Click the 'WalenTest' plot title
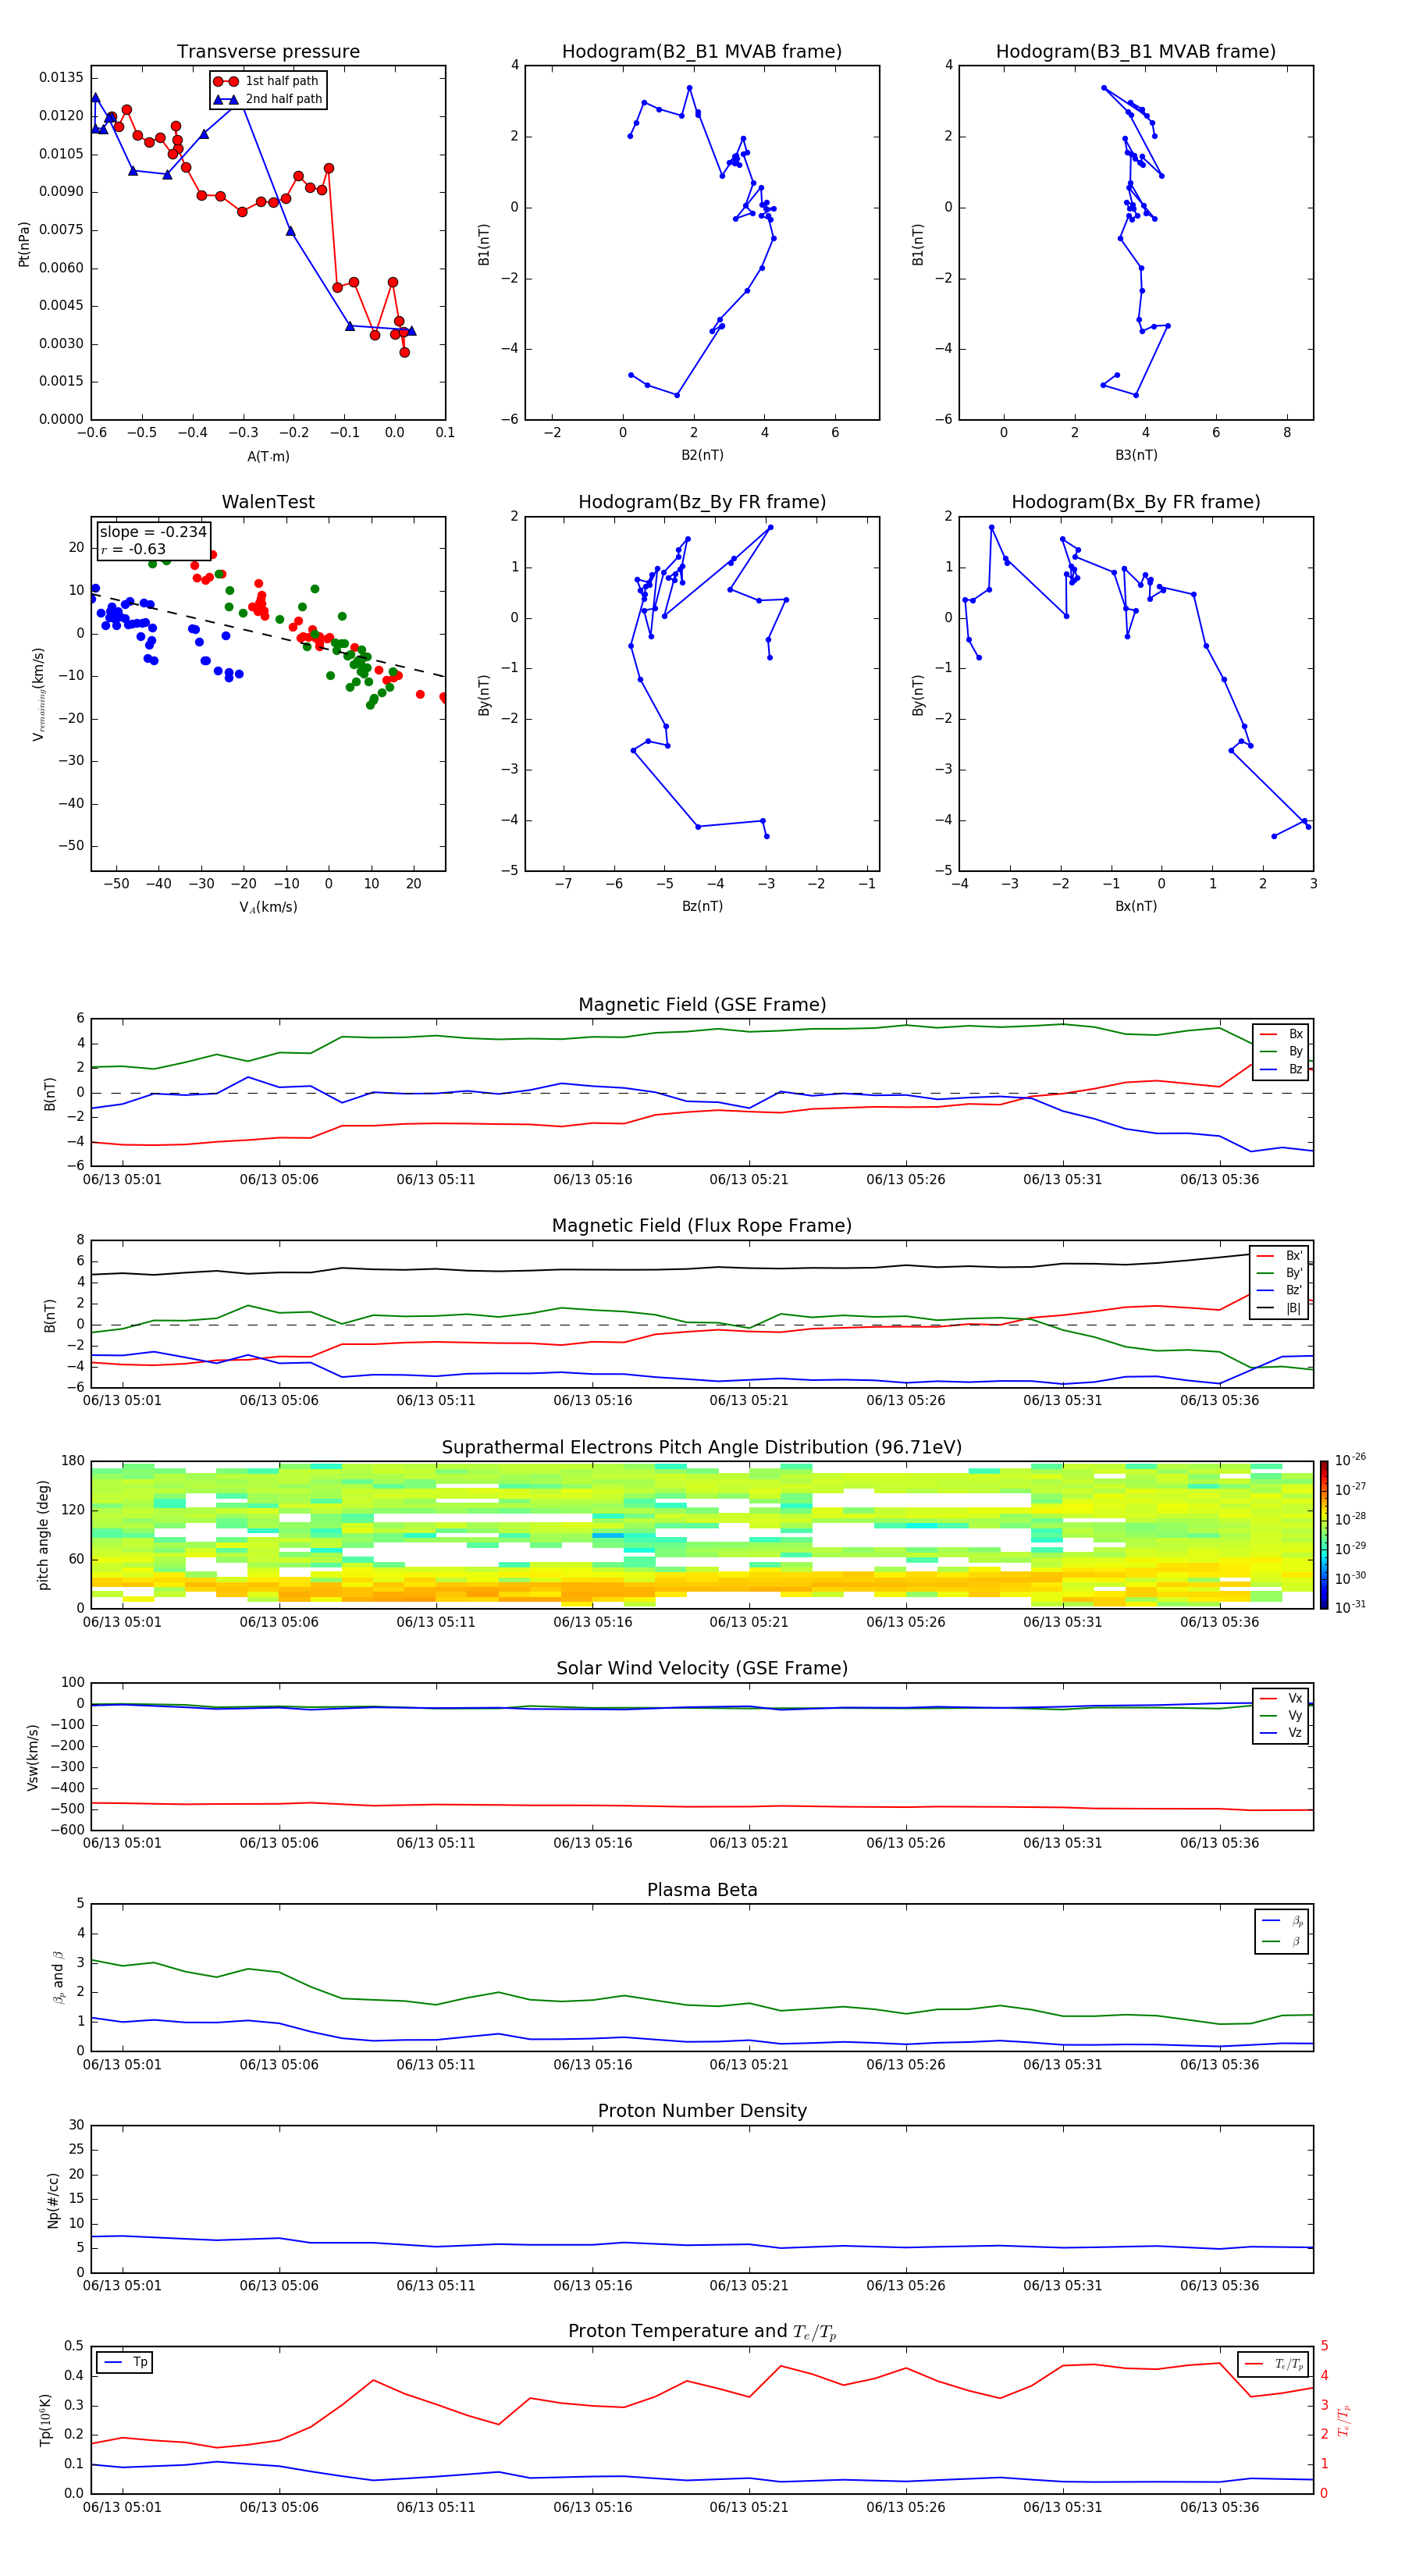This screenshot has width=1405, height=2576. click(268, 502)
